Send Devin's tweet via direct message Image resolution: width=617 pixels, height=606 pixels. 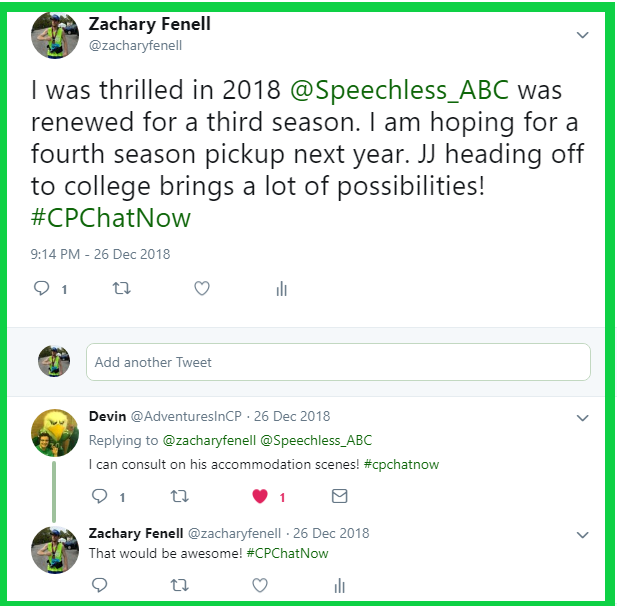pos(339,496)
